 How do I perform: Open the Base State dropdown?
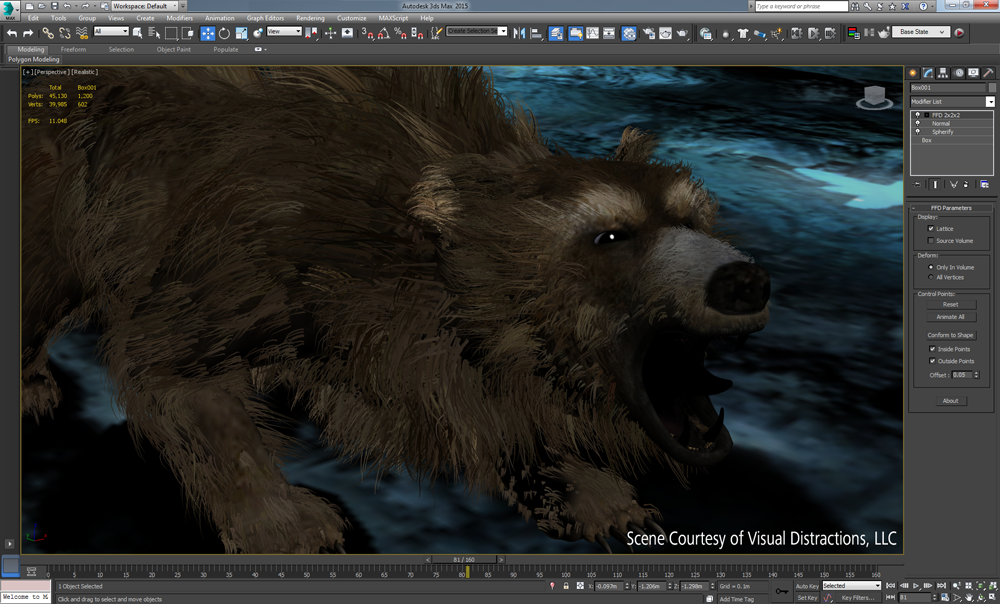pos(921,32)
